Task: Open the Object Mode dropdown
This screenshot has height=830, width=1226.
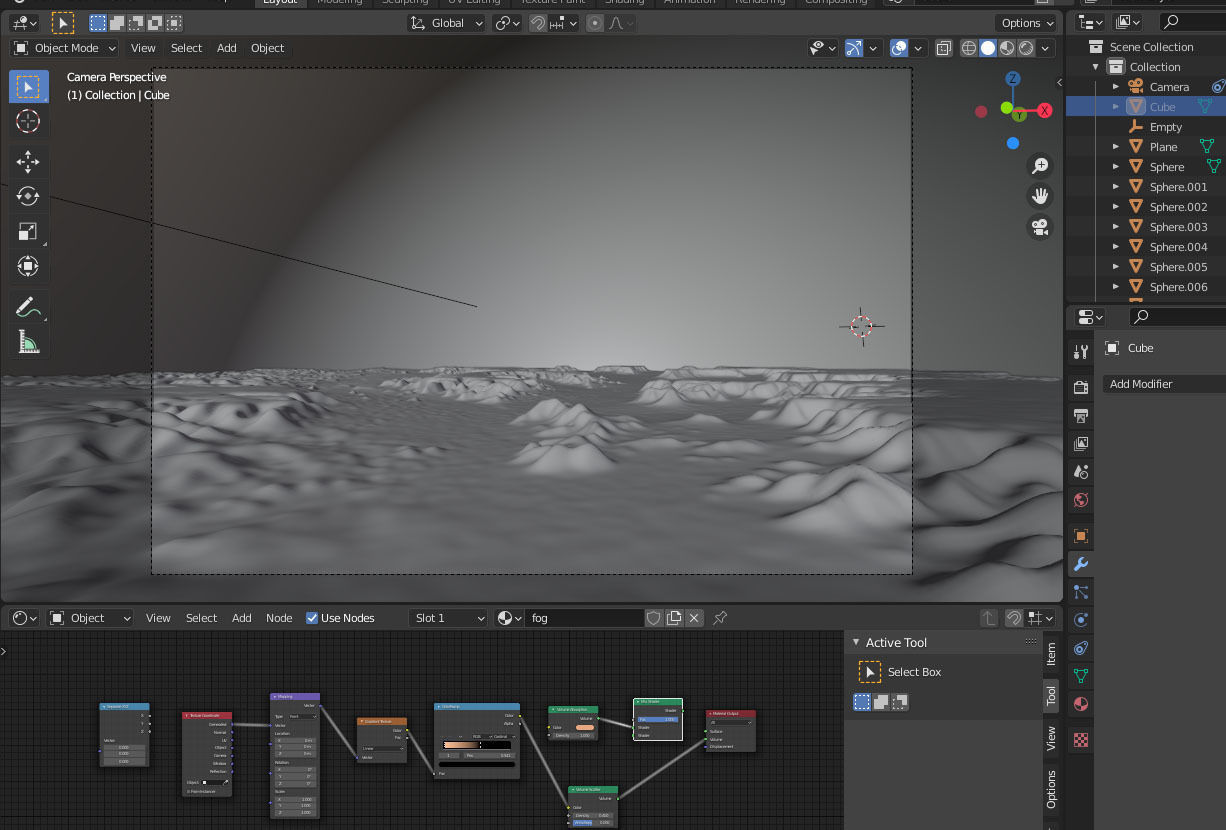Action: (x=65, y=48)
